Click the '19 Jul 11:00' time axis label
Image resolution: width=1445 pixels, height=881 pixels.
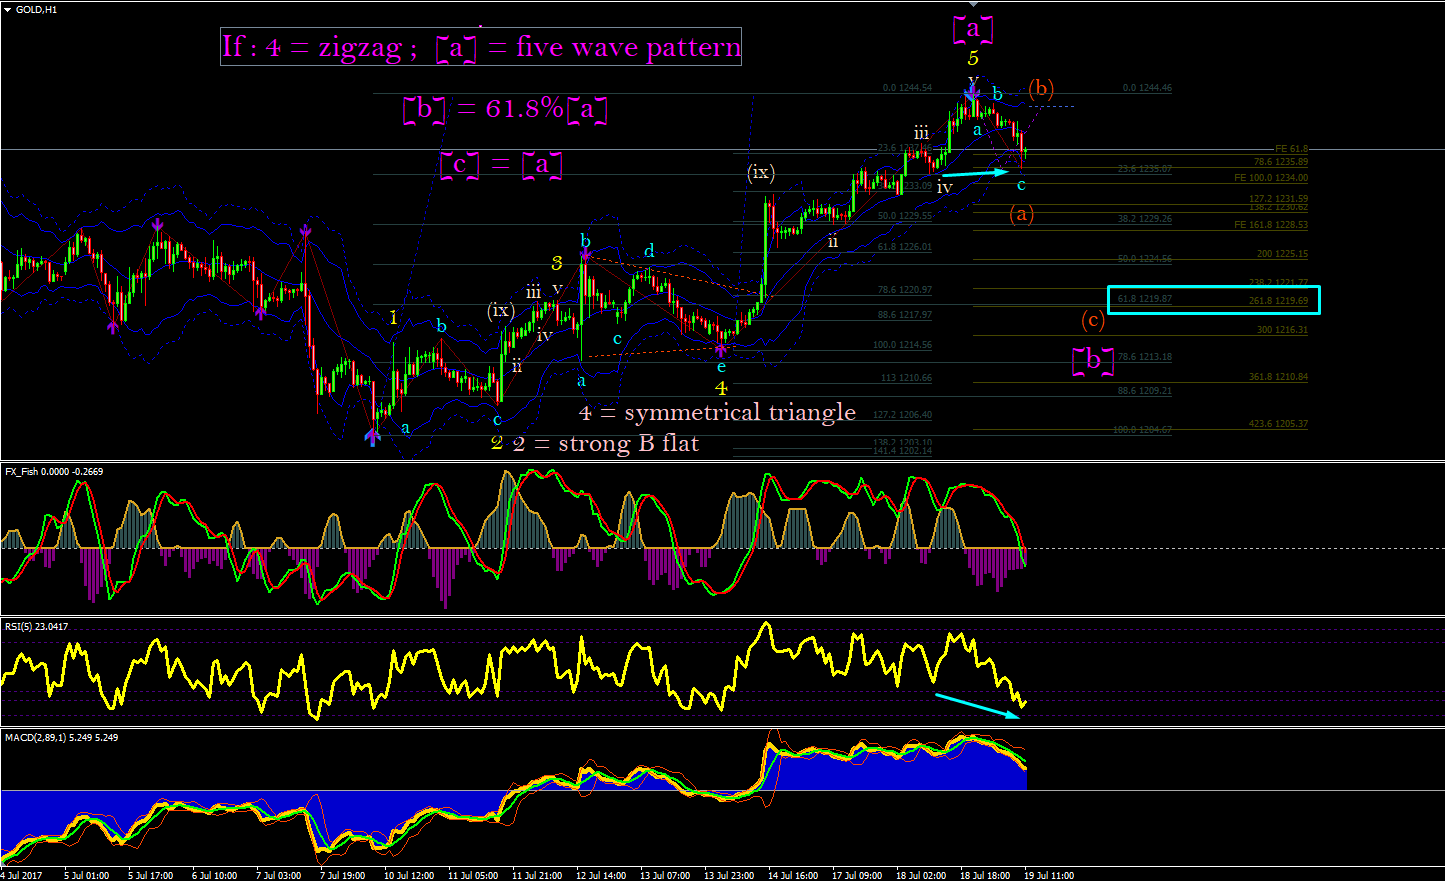pyautogui.click(x=1049, y=875)
